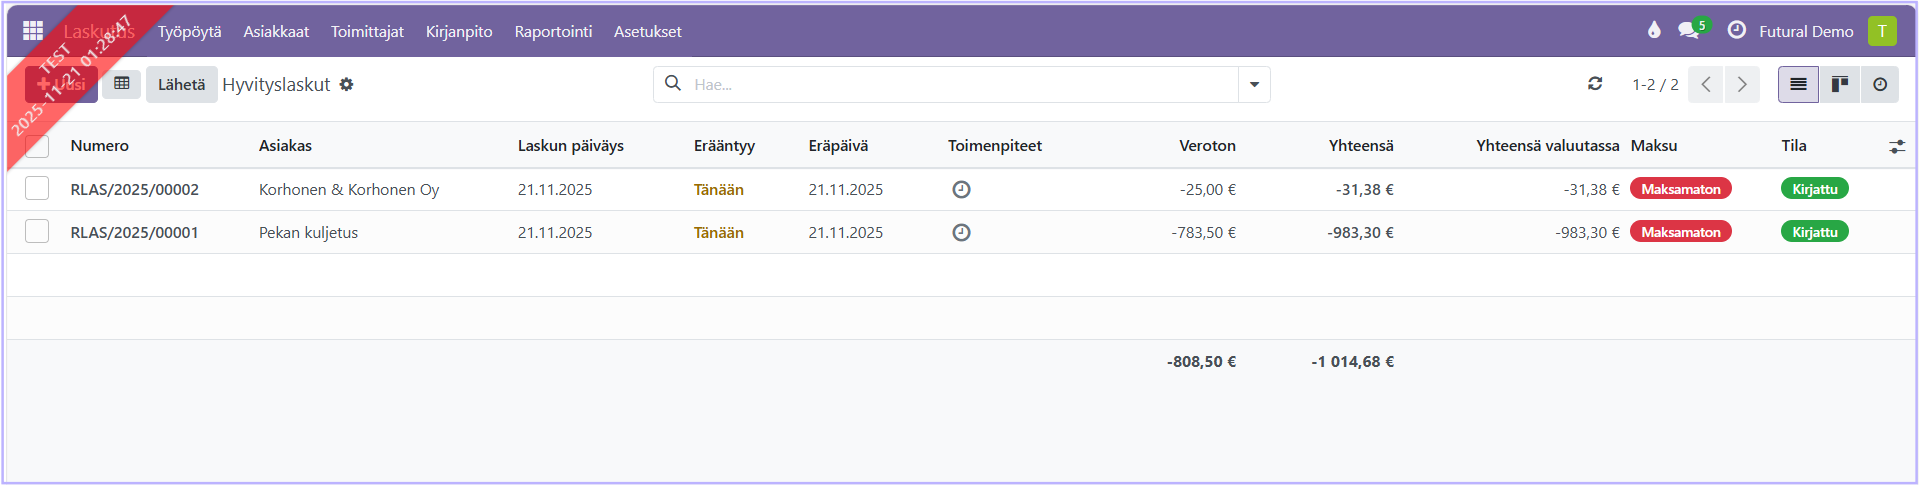Expand the search filter dropdown arrow
Screen dimensions: 1919x485
click(x=1254, y=85)
